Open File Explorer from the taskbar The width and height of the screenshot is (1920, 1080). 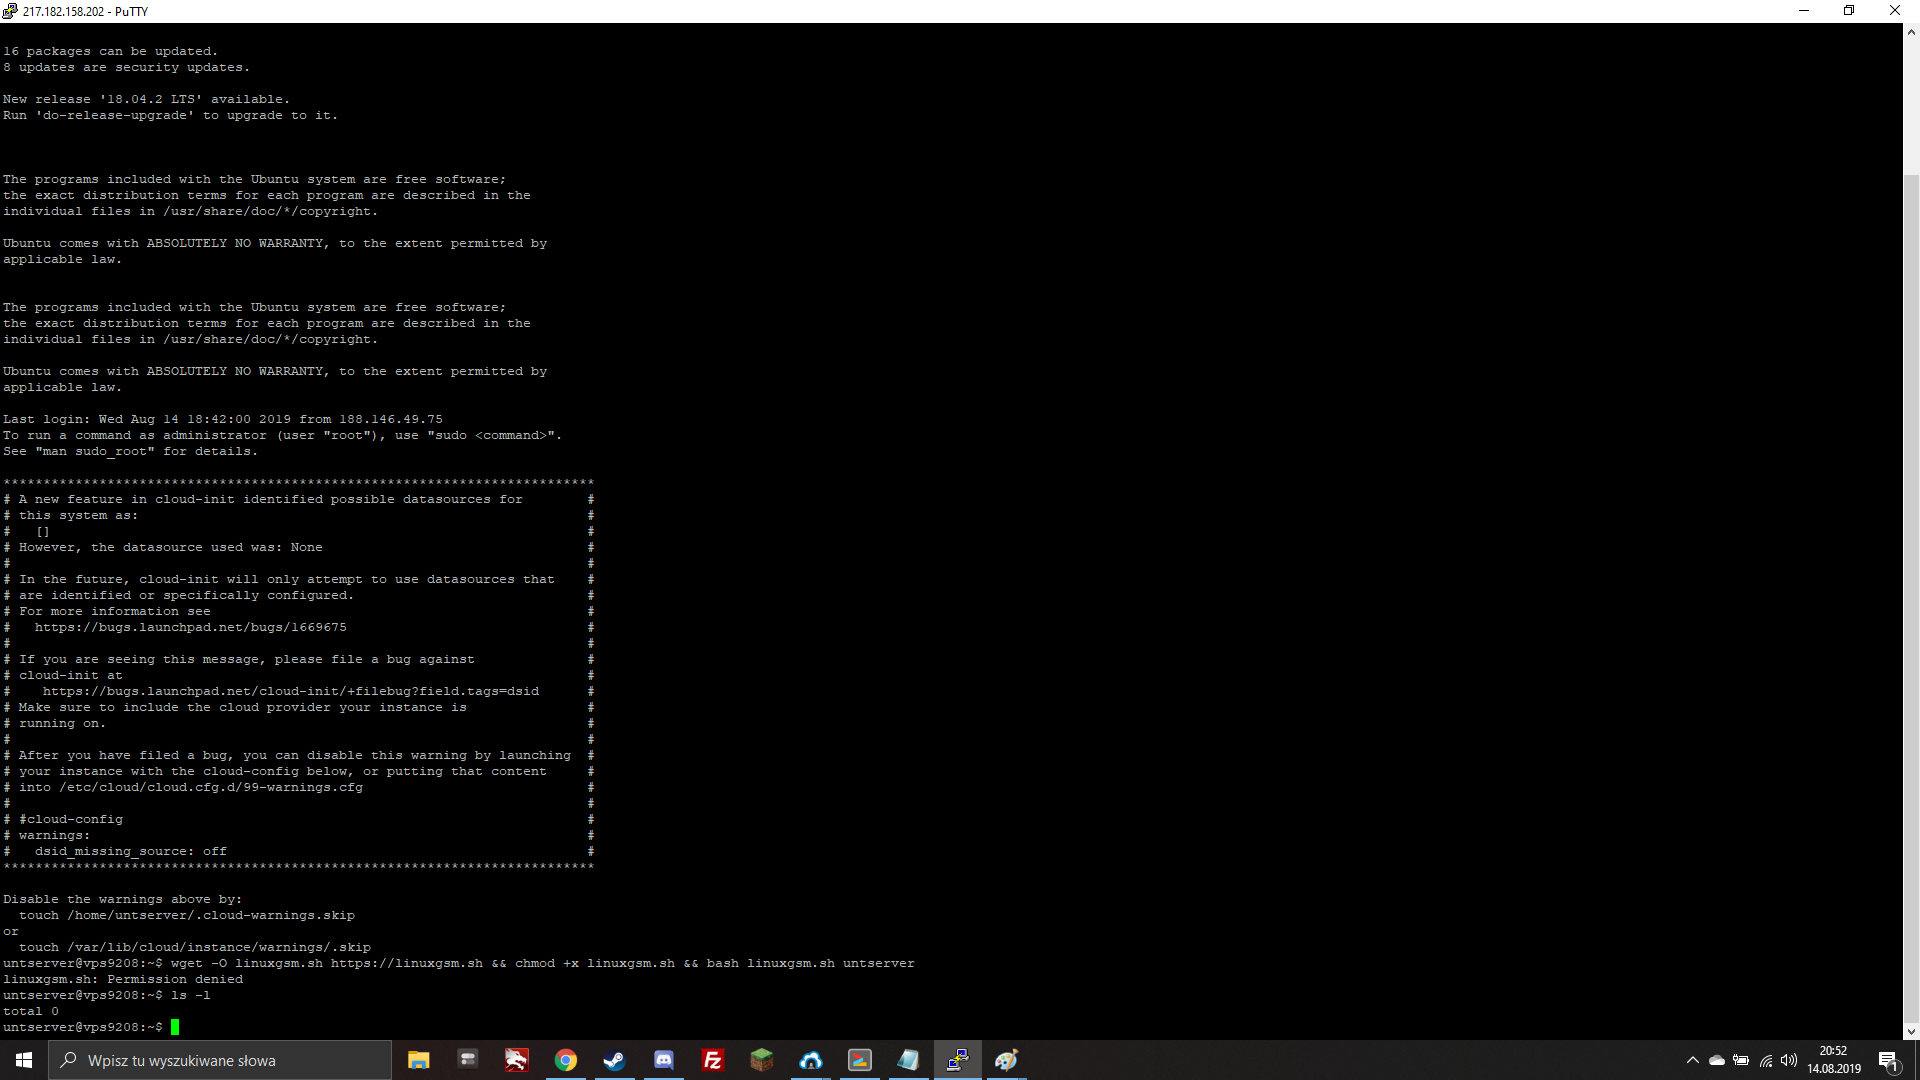418,1060
